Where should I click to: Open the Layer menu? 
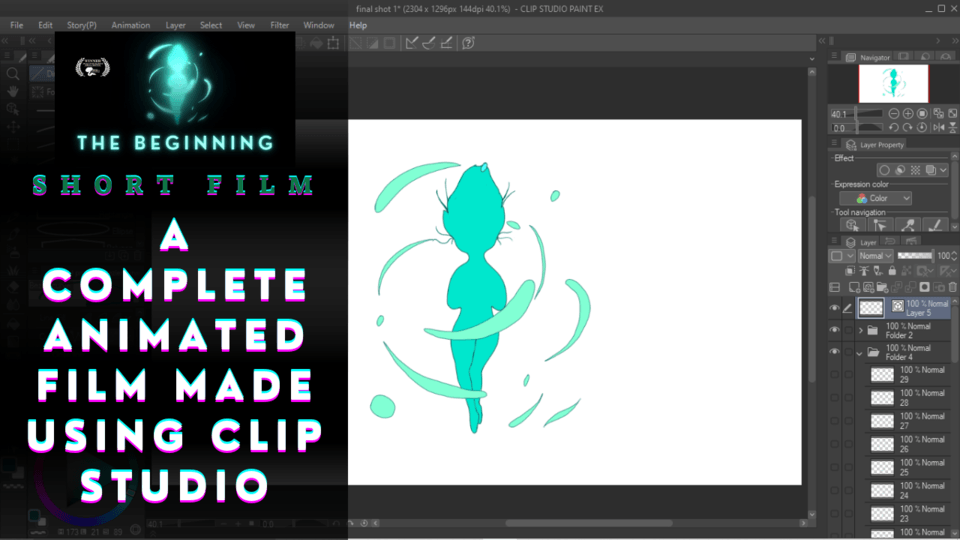pyautogui.click(x=175, y=25)
